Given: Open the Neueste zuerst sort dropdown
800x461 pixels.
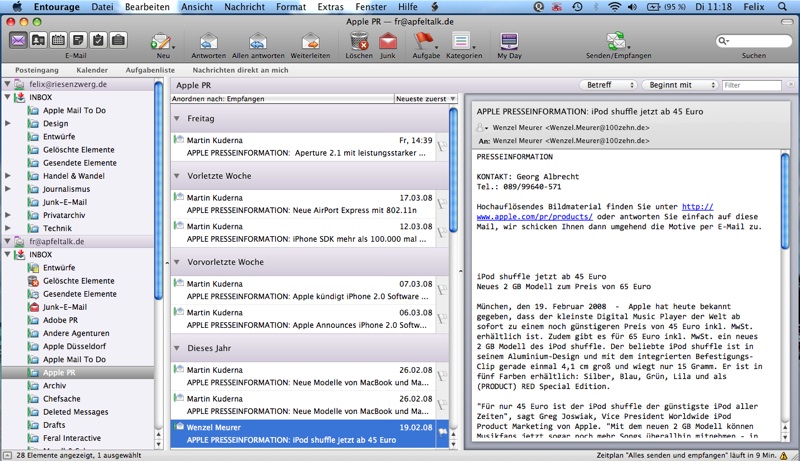Looking at the screenshot, I should (425, 99).
